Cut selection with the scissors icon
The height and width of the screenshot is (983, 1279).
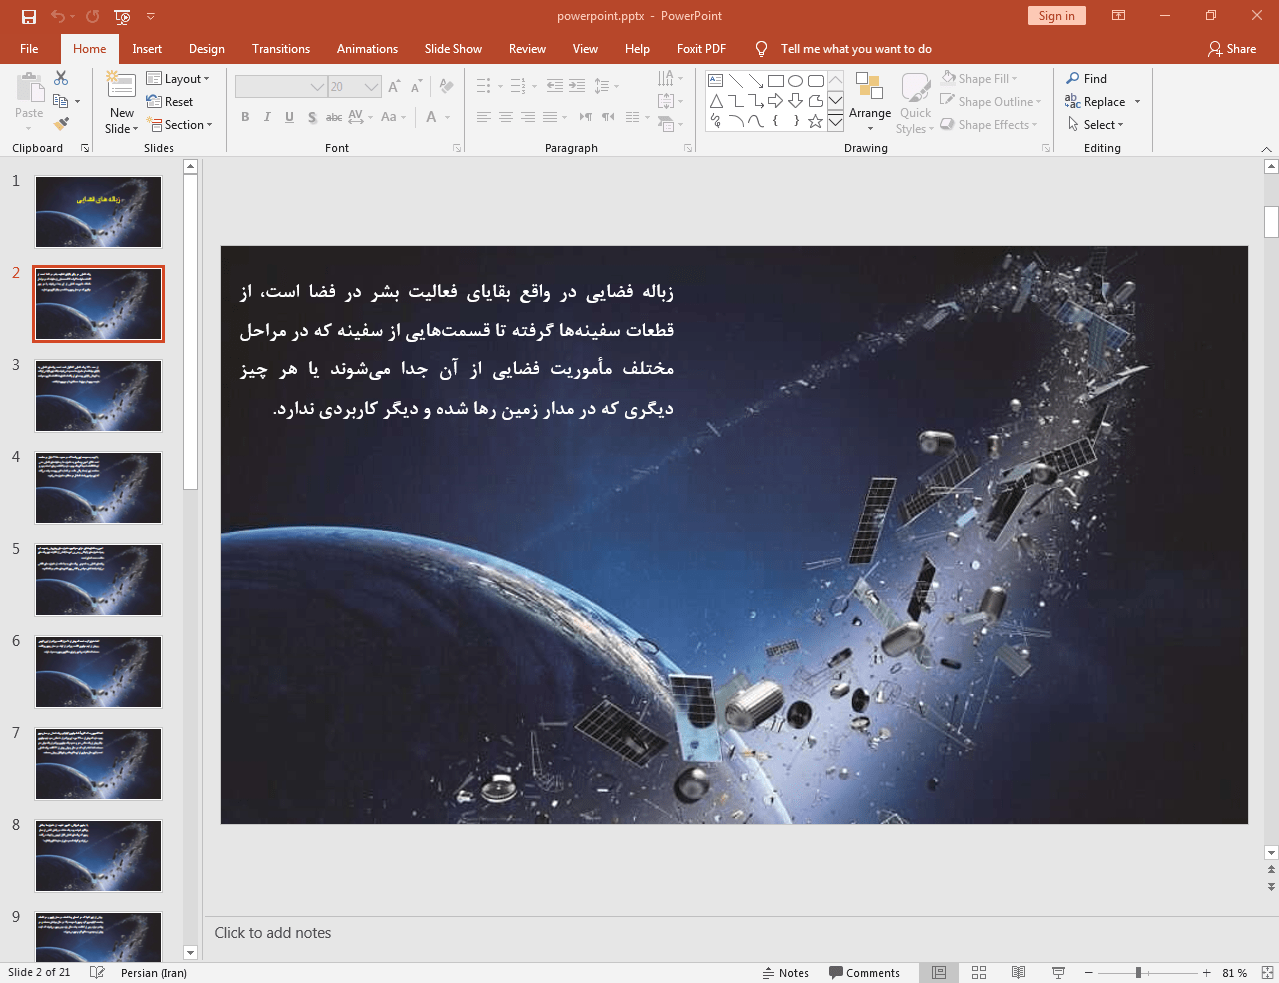pyautogui.click(x=61, y=78)
